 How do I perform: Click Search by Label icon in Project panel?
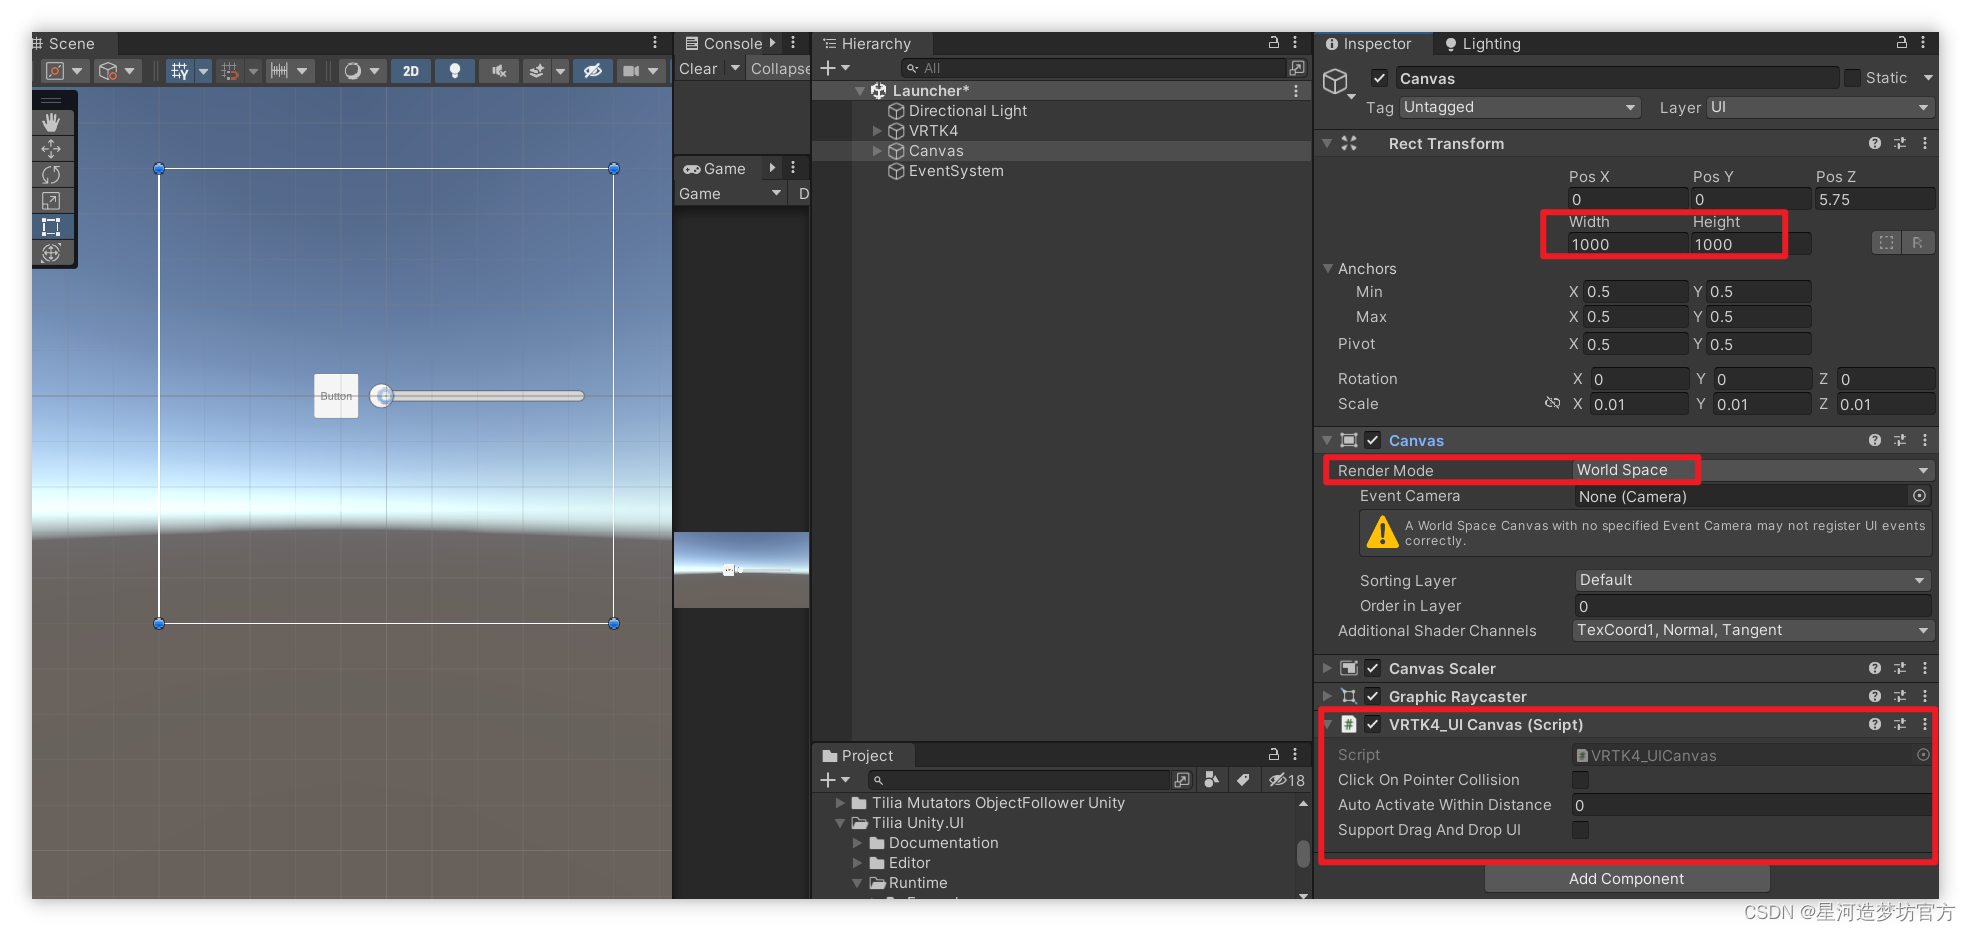click(x=1243, y=780)
